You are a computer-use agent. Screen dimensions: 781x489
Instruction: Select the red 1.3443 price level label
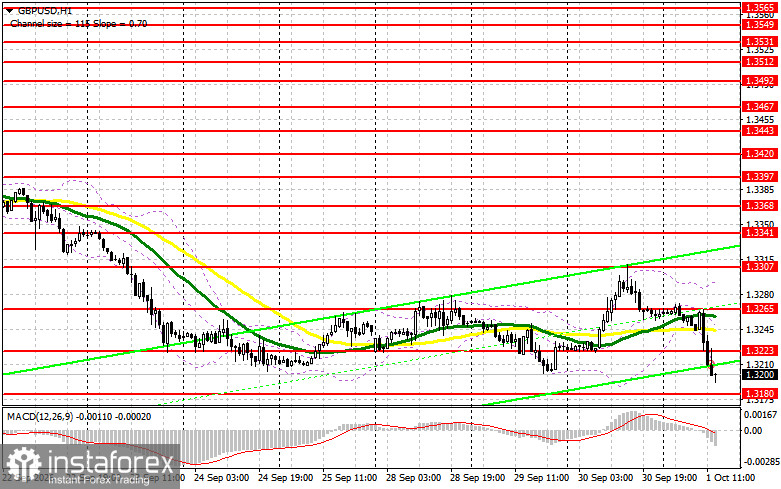[x=759, y=130]
